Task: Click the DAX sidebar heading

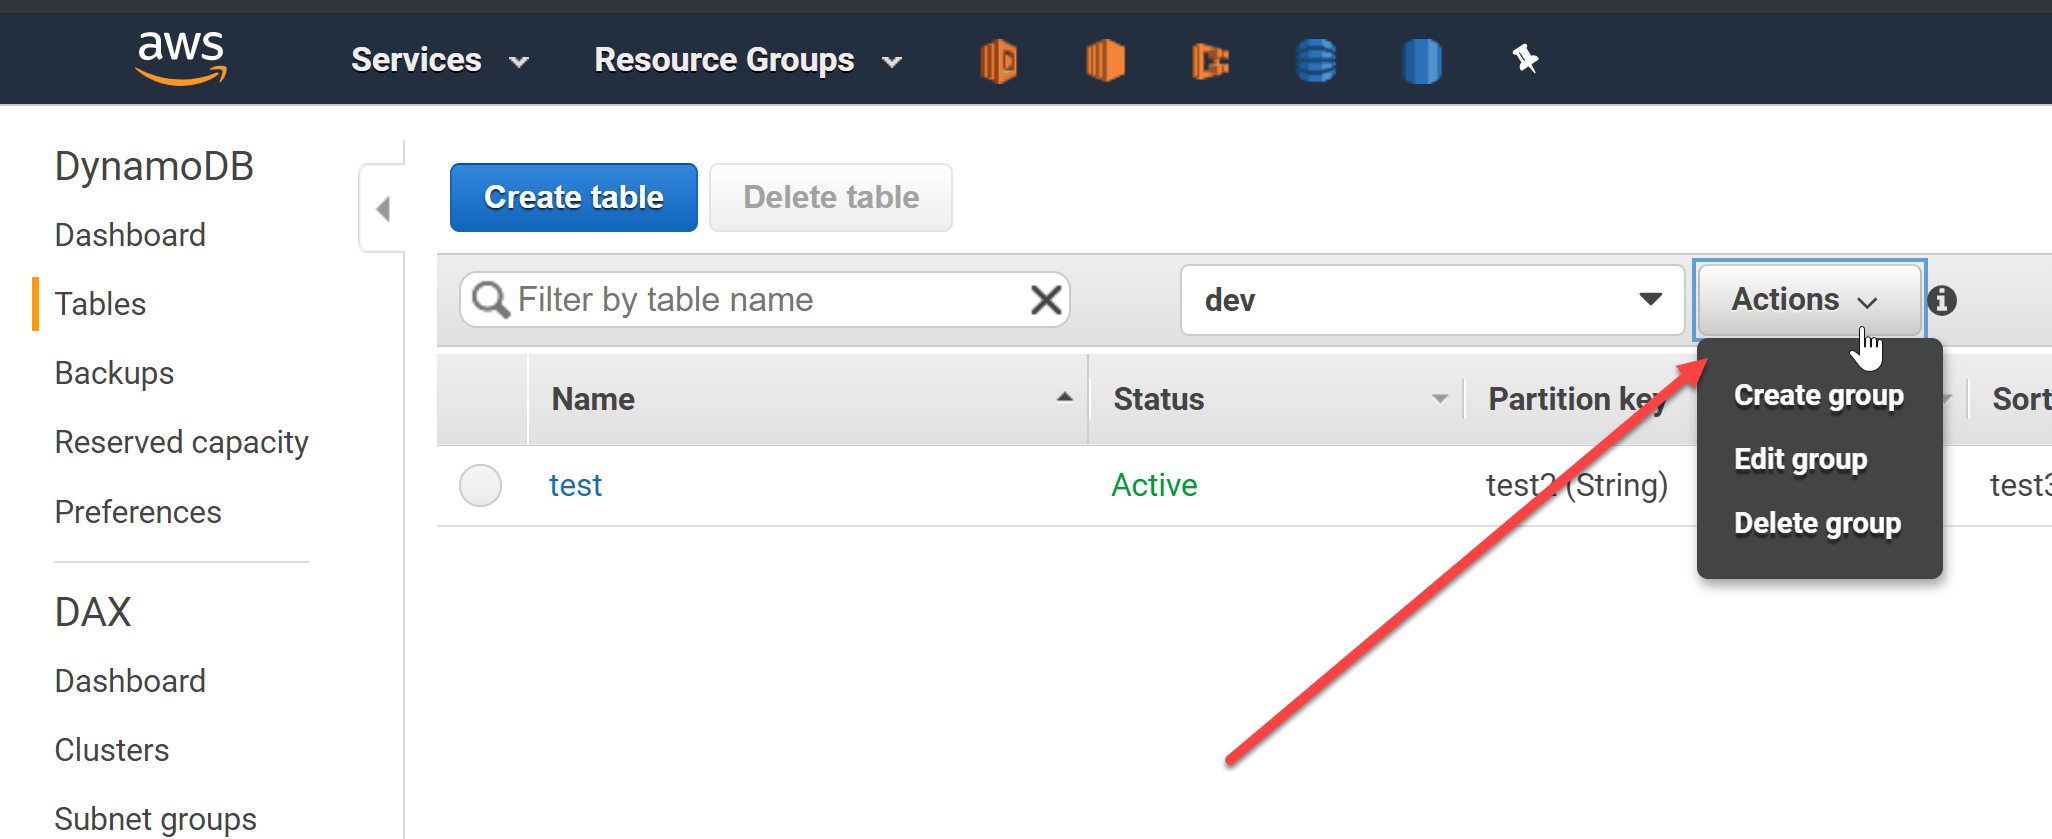Action: coord(93,612)
